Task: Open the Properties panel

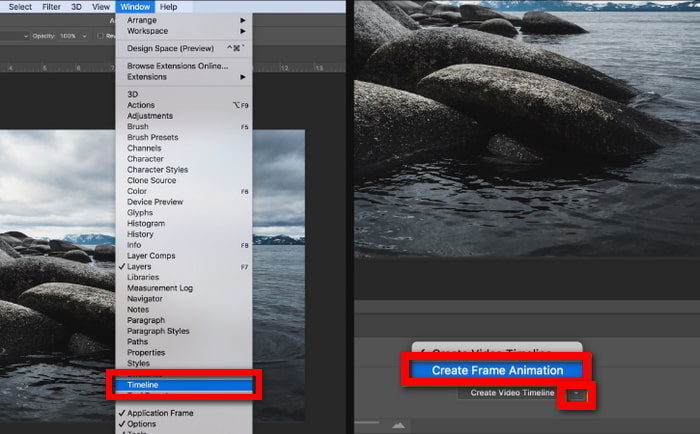Action: 184,353
